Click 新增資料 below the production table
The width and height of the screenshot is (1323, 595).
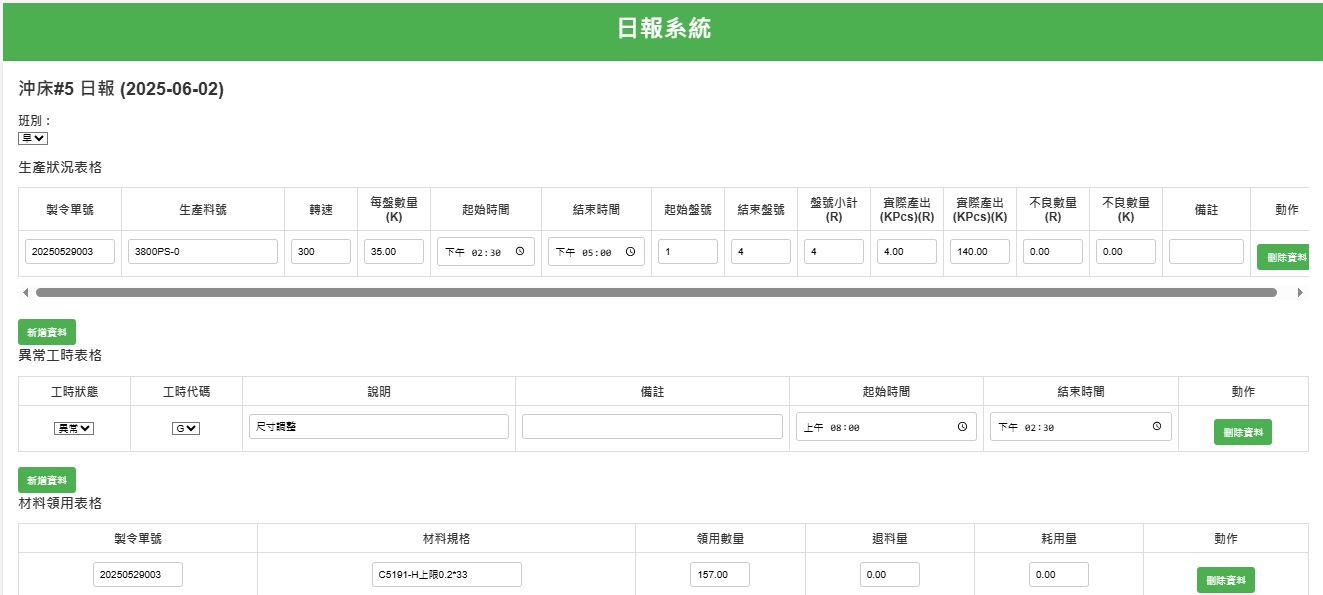(x=47, y=332)
